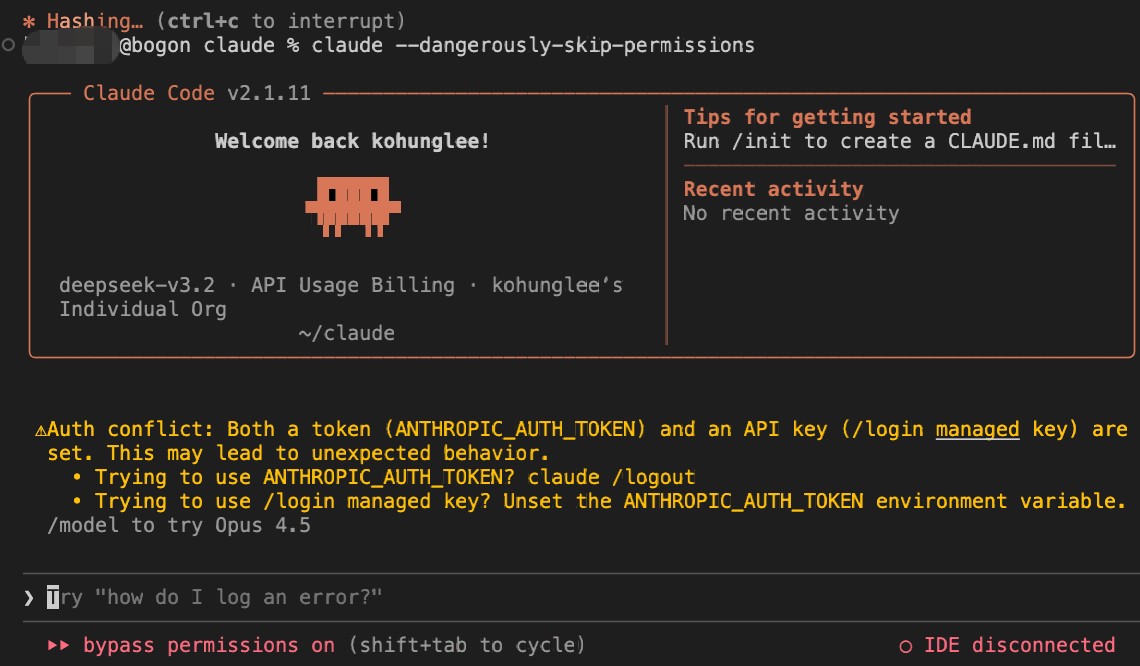Click the IDE disconnected circle icon

tap(905, 646)
